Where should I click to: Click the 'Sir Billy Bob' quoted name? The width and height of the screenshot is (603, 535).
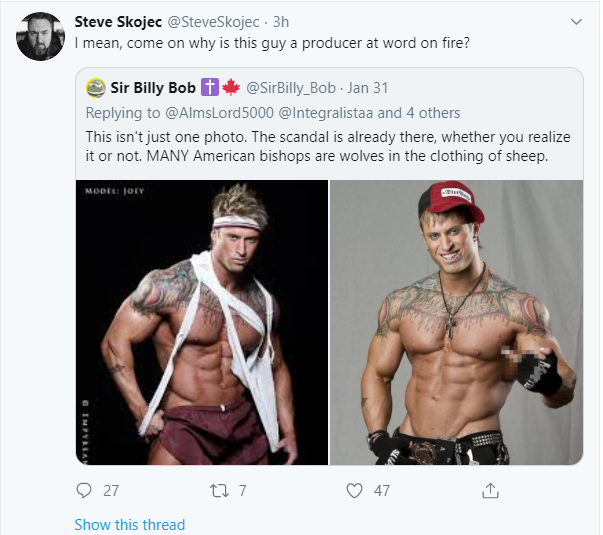tap(155, 86)
